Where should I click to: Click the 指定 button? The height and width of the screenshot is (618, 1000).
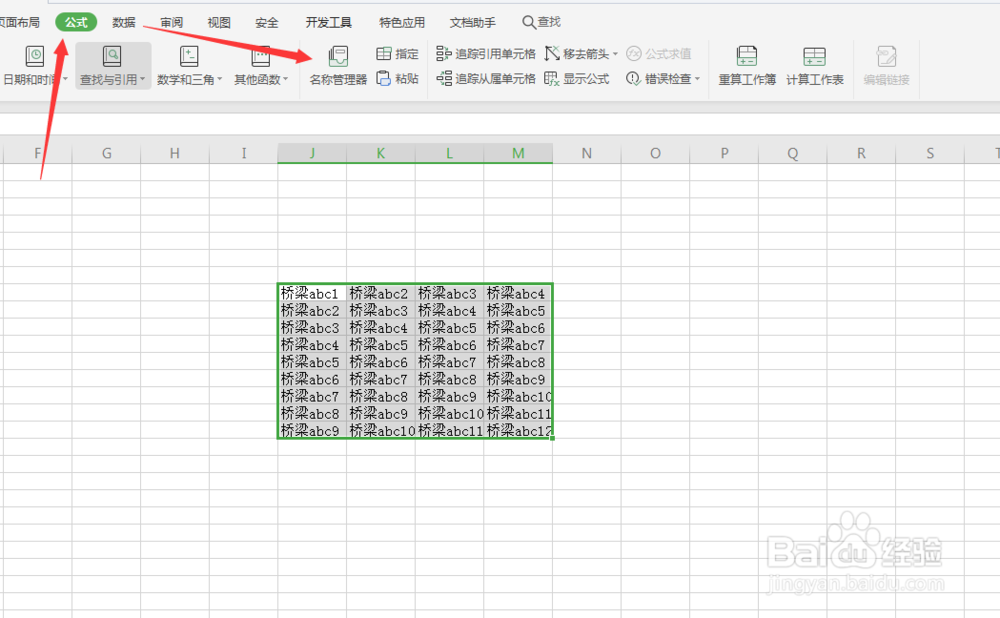pyautogui.click(x=397, y=54)
